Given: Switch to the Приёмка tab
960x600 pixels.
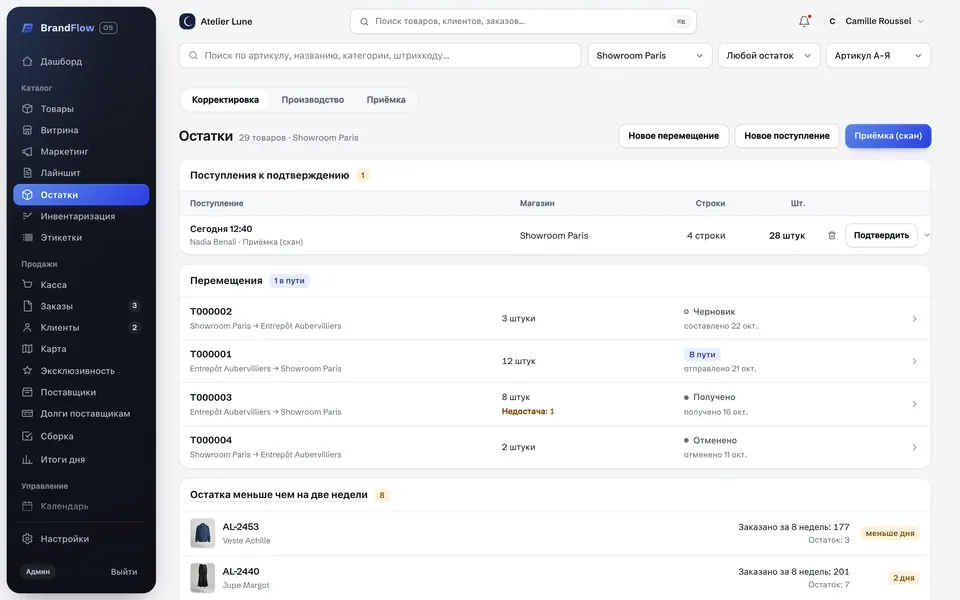Looking at the screenshot, I should 386,100.
